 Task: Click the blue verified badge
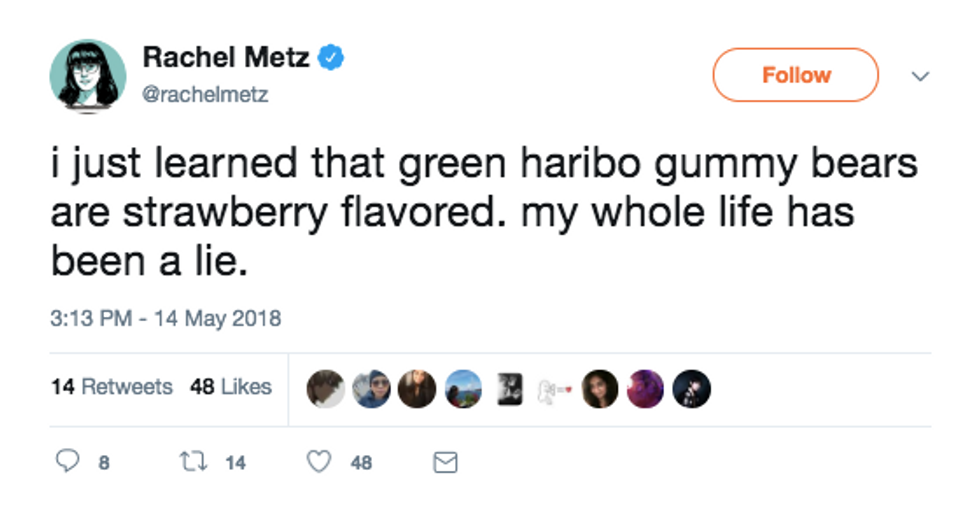[x=331, y=58]
